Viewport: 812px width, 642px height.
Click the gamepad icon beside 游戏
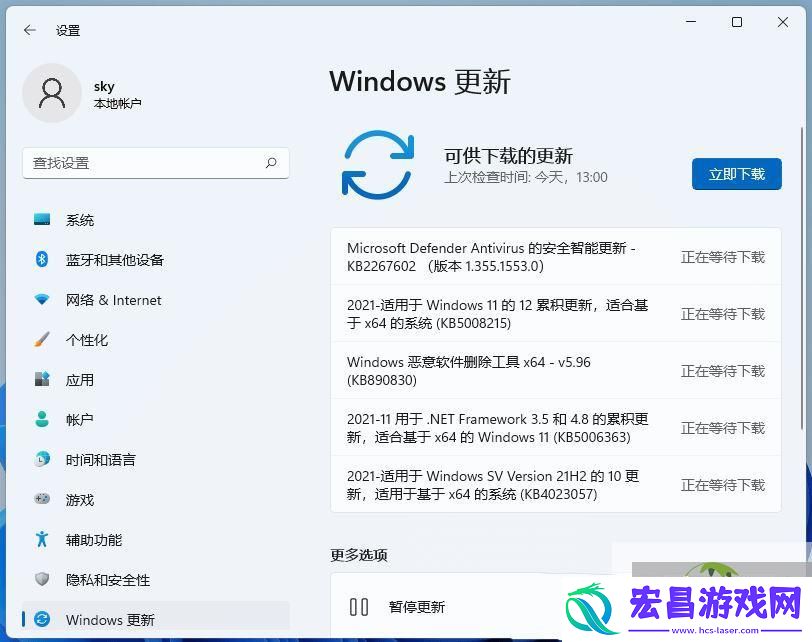[x=42, y=499]
